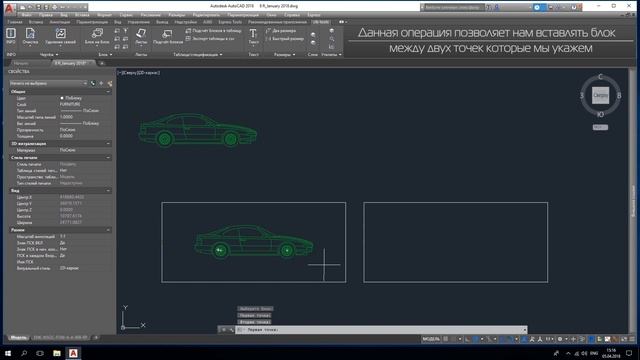Collapse the 3D-визуализация properties section
This screenshot has height=360, width=640.
click(108, 144)
